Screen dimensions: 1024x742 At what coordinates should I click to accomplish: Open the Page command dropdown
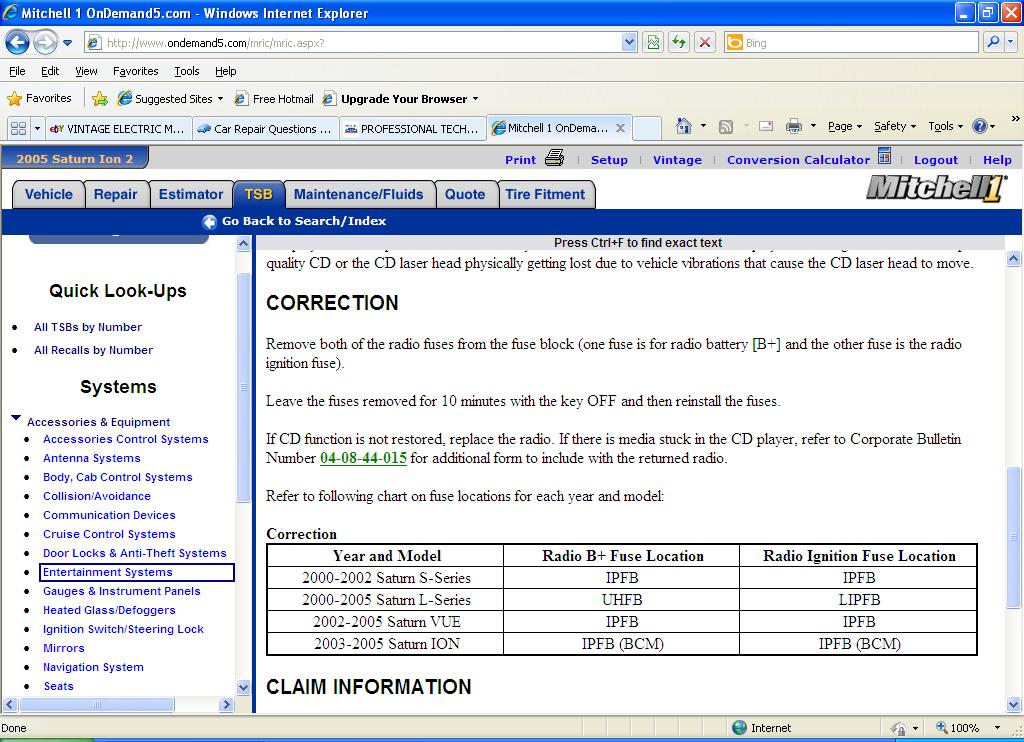point(844,126)
